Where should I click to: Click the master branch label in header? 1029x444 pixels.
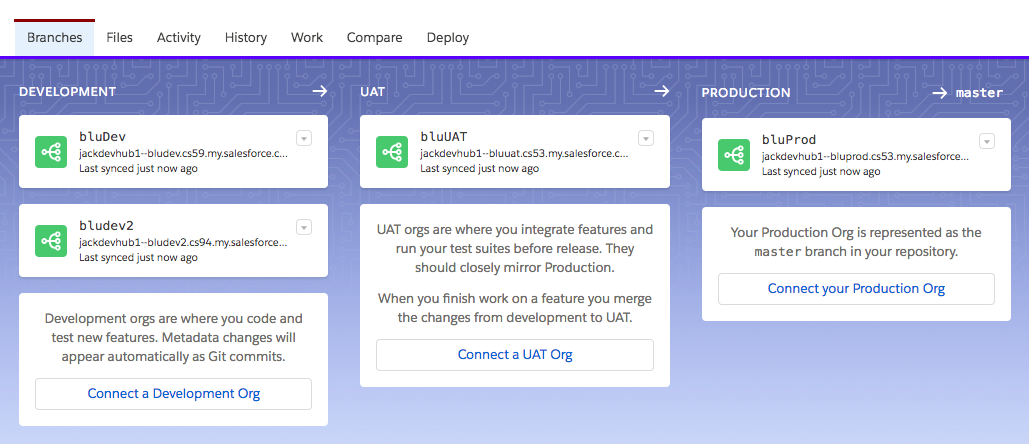click(x=979, y=93)
